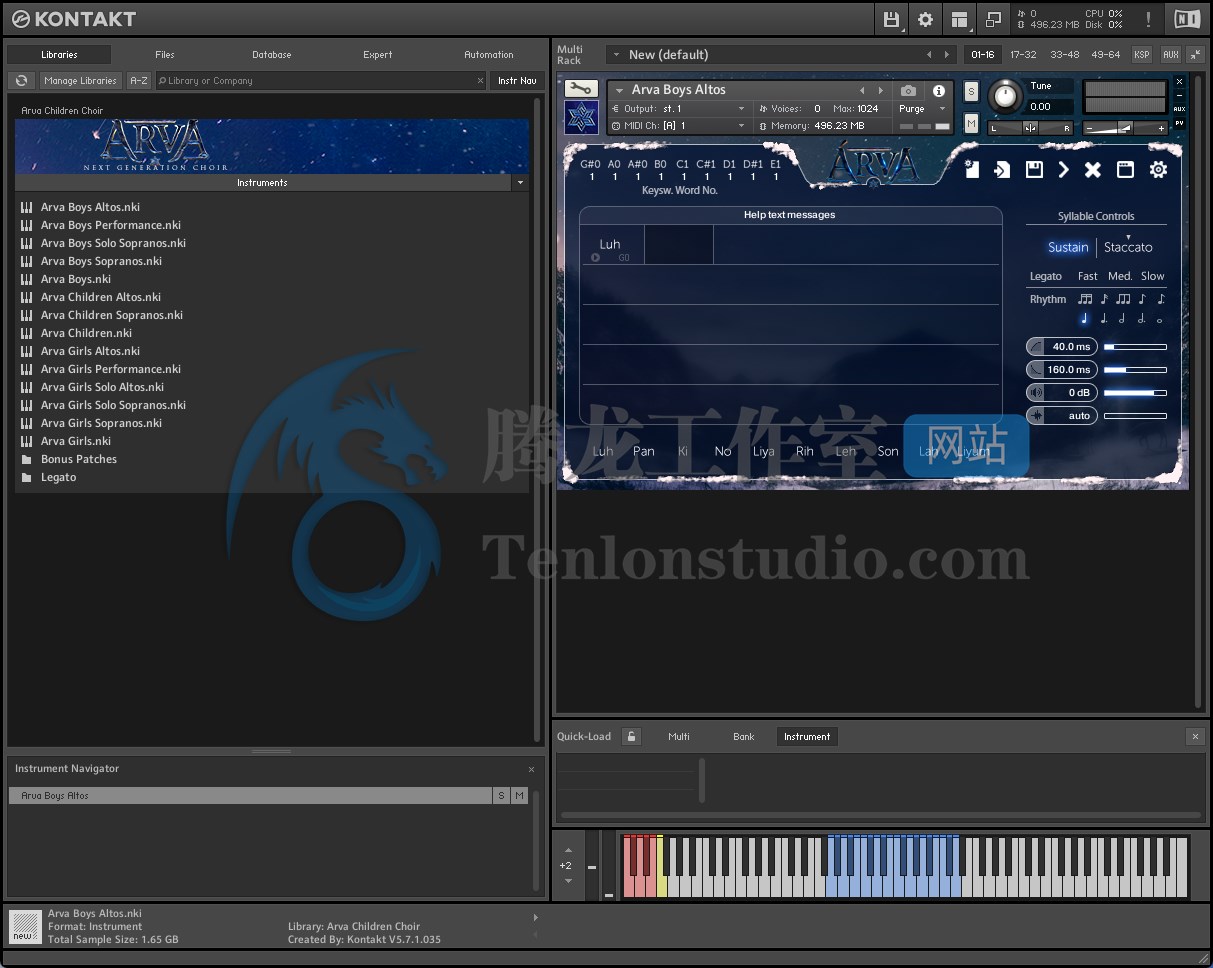Open the Kontakt save/load files menu

pyautogui.click(x=891, y=19)
